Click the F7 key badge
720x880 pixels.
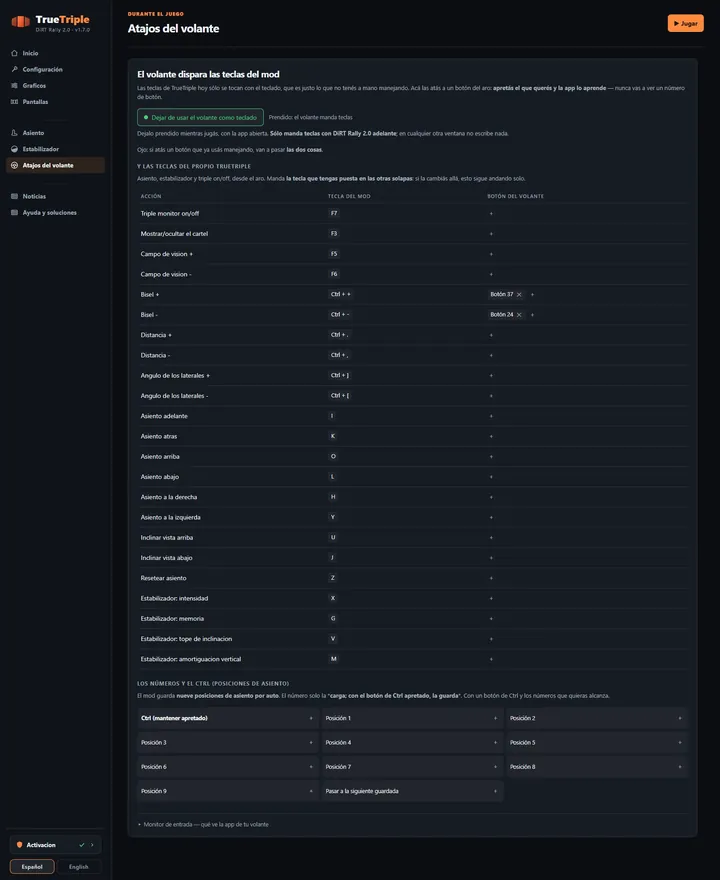click(x=334, y=214)
